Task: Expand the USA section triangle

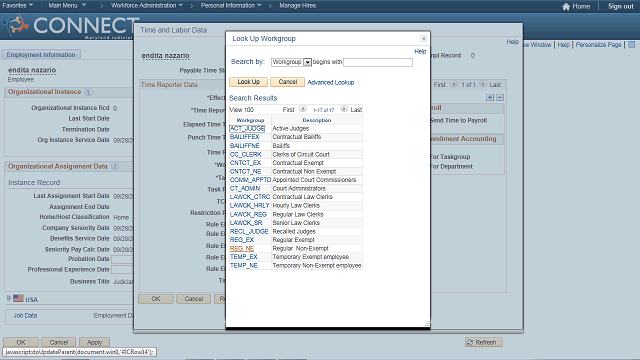Action: coord(9,298)
